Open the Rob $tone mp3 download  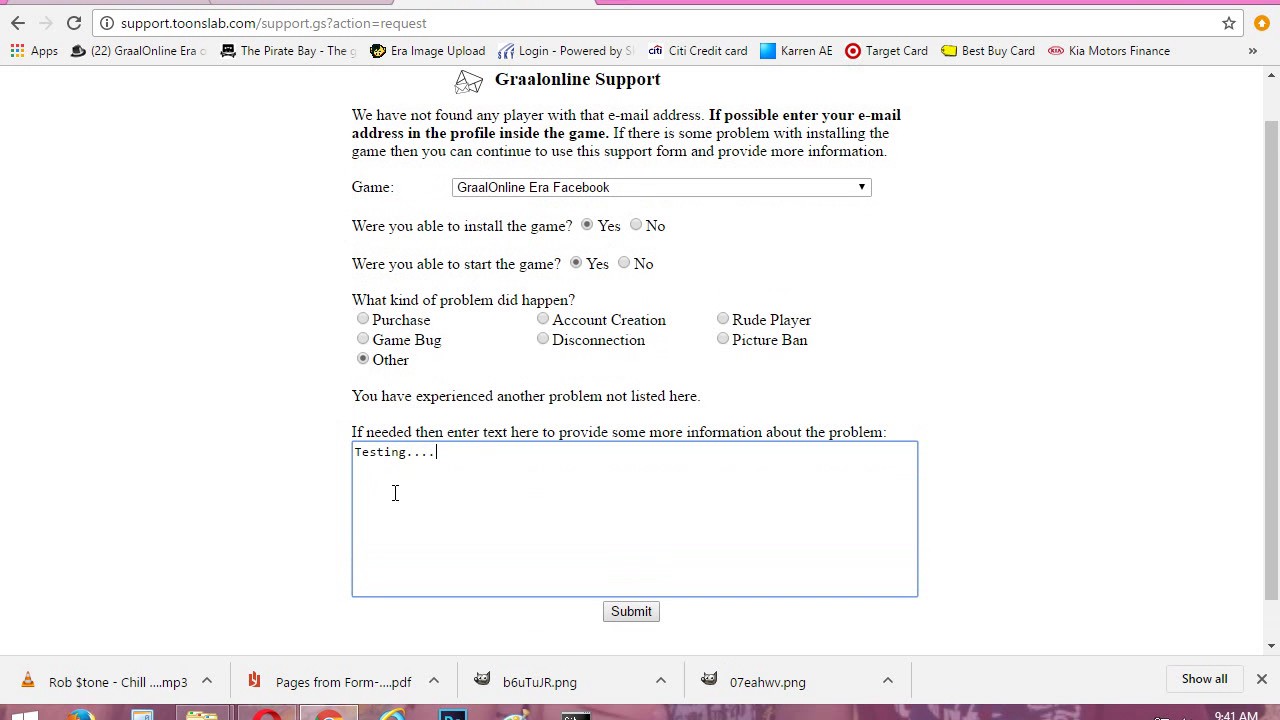pyautogui.click(x=105, y=682)
